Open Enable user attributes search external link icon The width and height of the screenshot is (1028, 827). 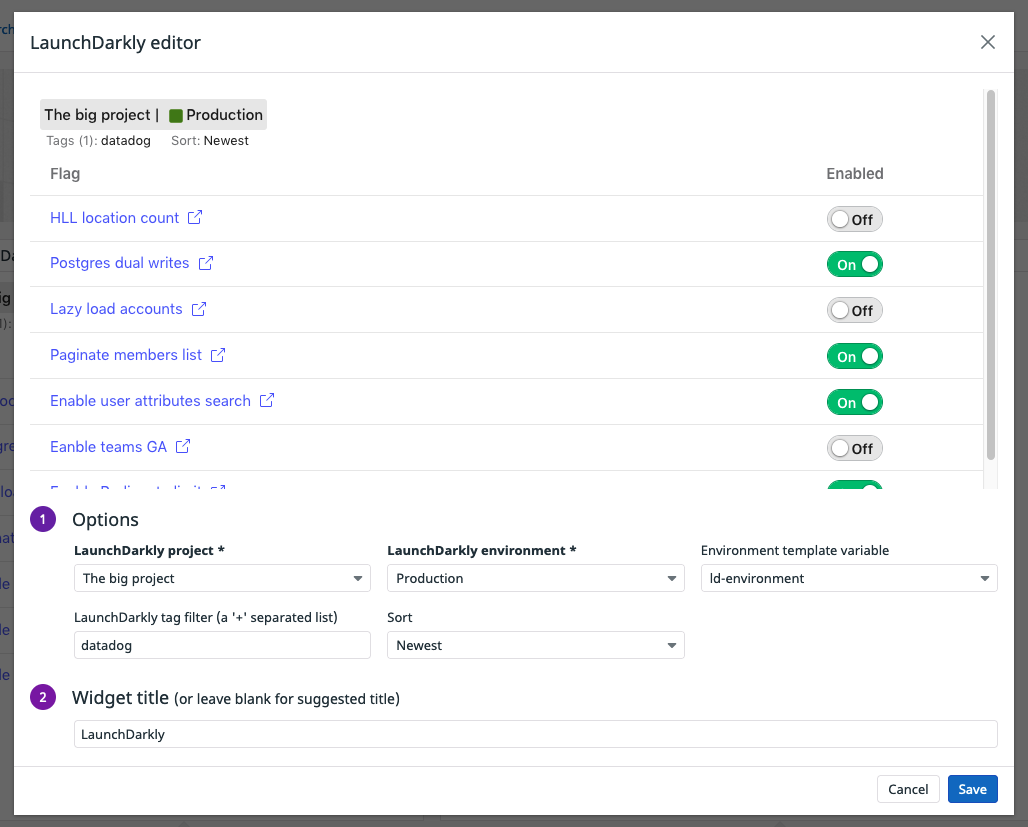tap(266, 401)
